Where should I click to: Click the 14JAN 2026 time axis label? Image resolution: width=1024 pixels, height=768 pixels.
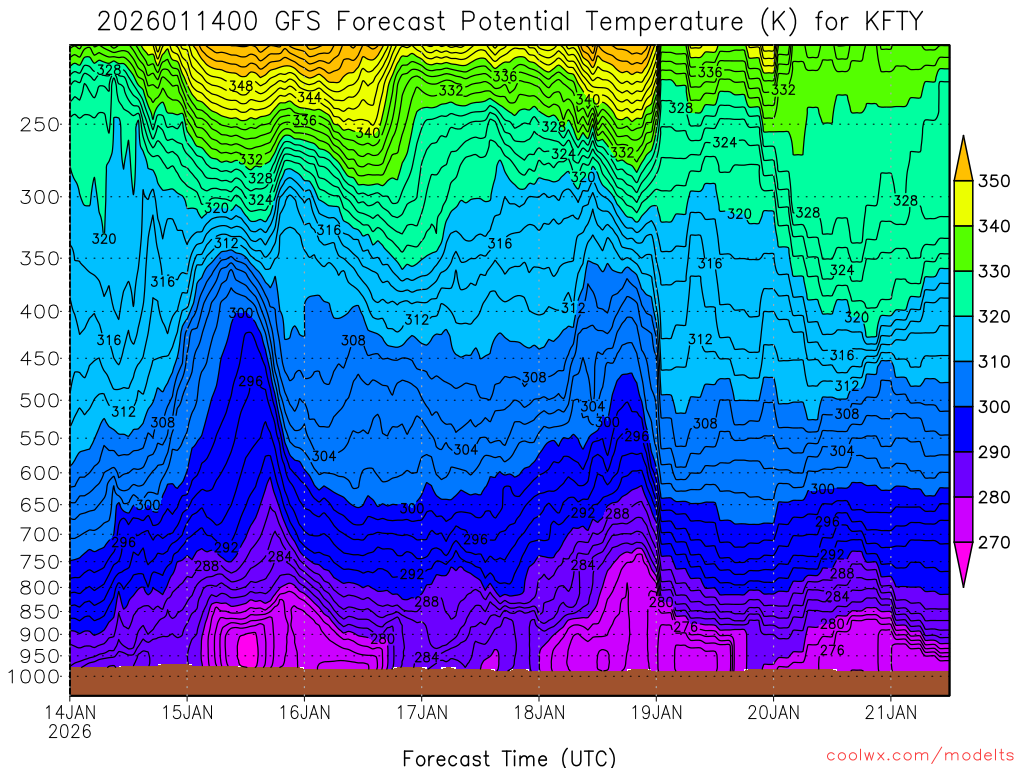[69, 721]
